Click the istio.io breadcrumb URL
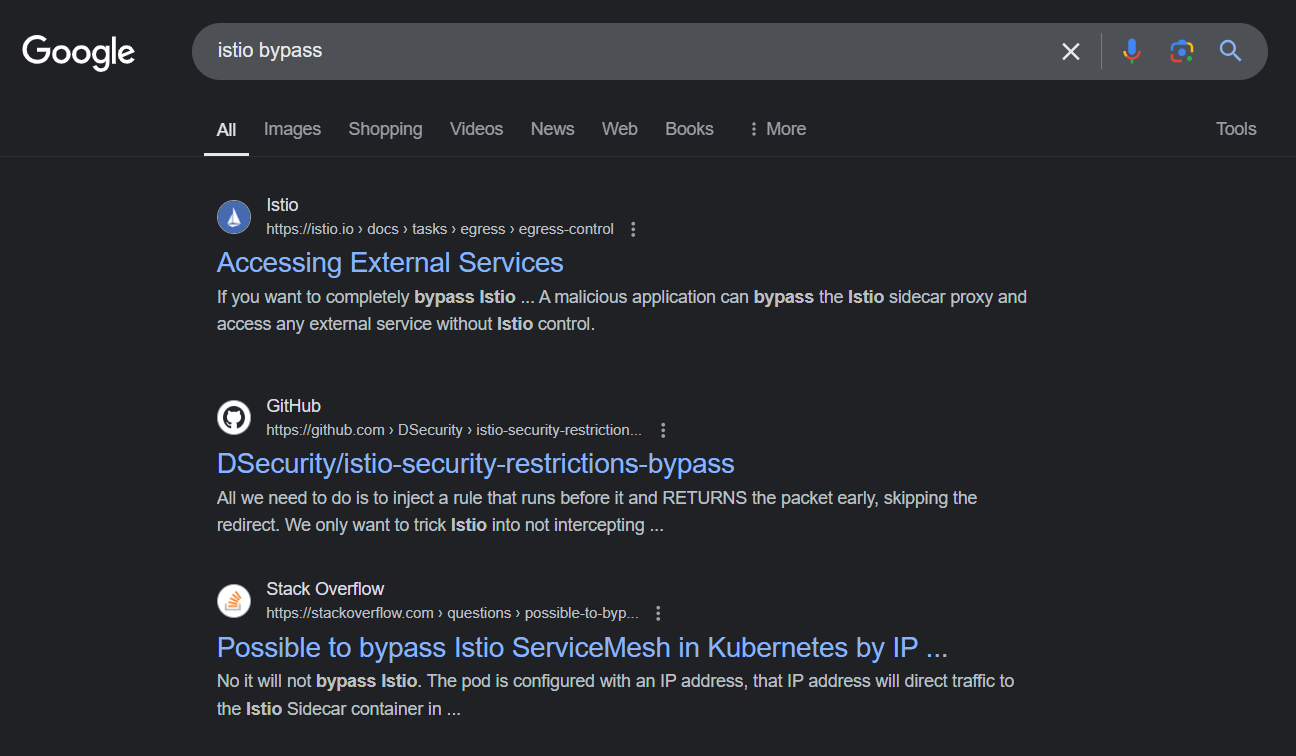Screen dimensions: 1296x756 (440, 229)
